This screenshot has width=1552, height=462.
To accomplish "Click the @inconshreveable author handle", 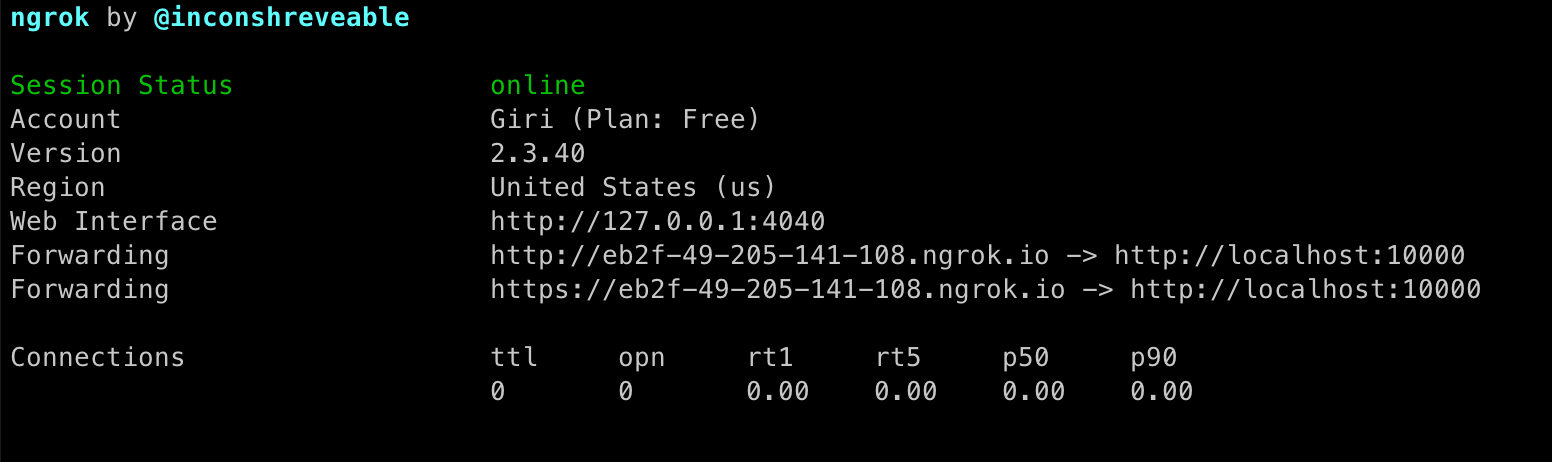I will tap(281, 18).
